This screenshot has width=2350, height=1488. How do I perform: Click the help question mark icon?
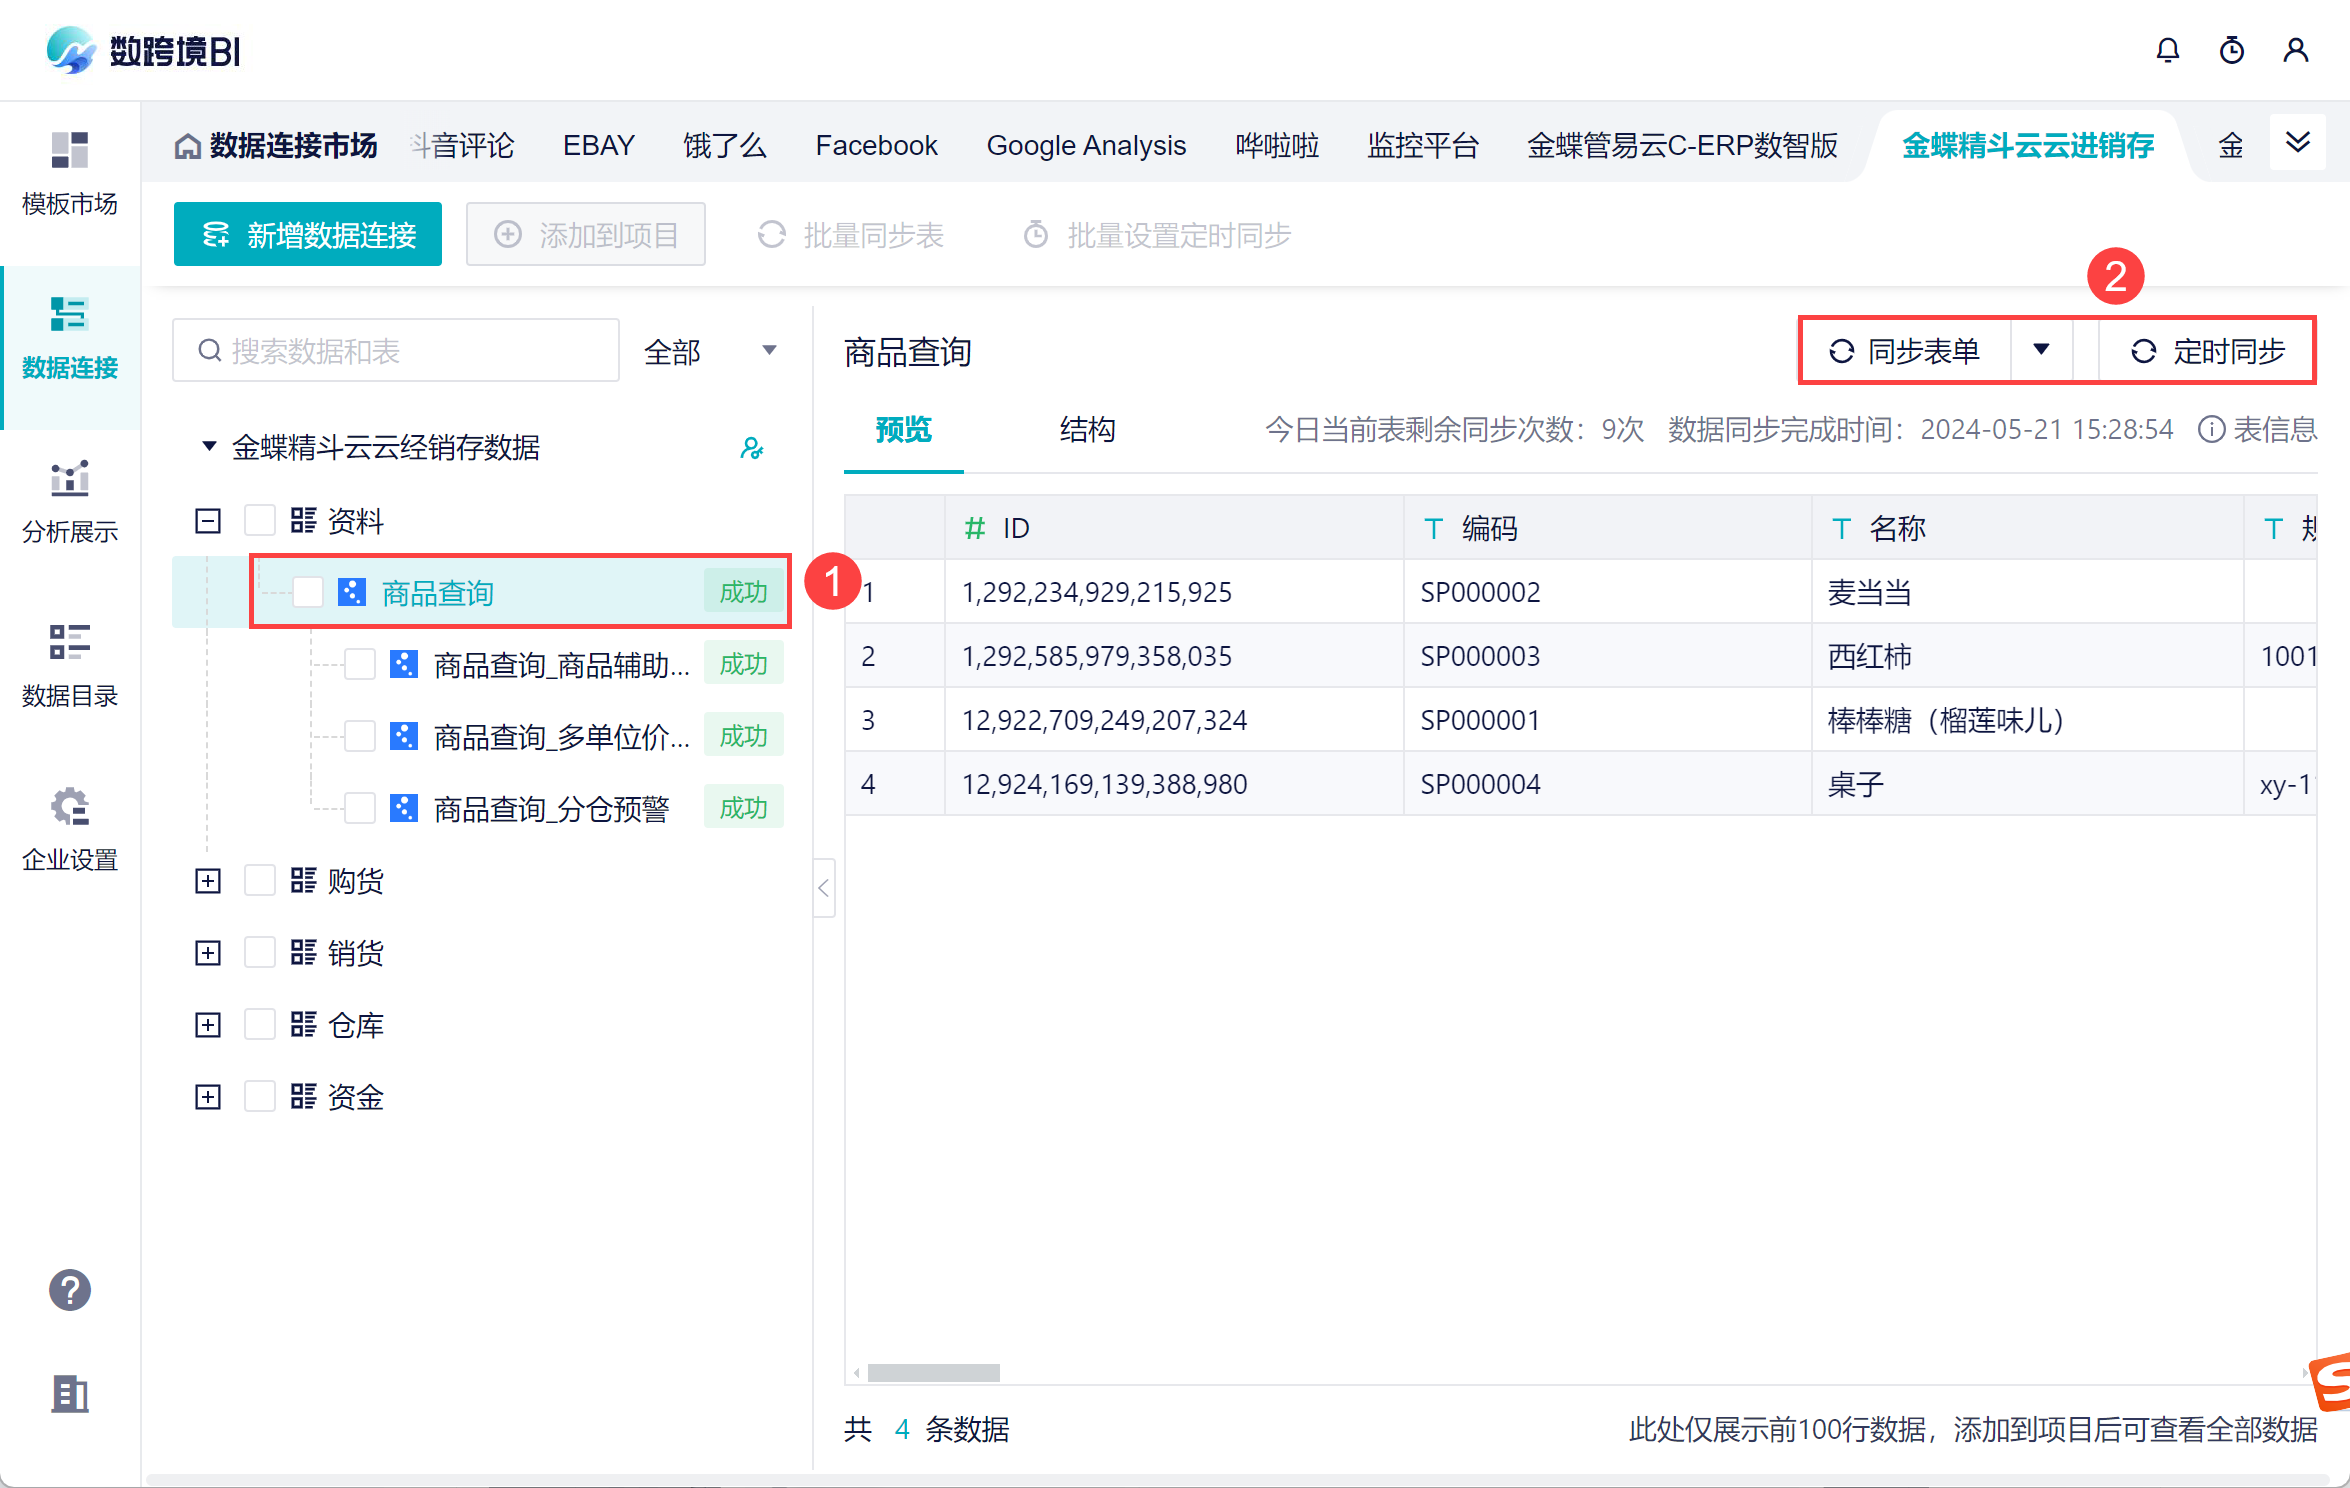click(70, 1289)
